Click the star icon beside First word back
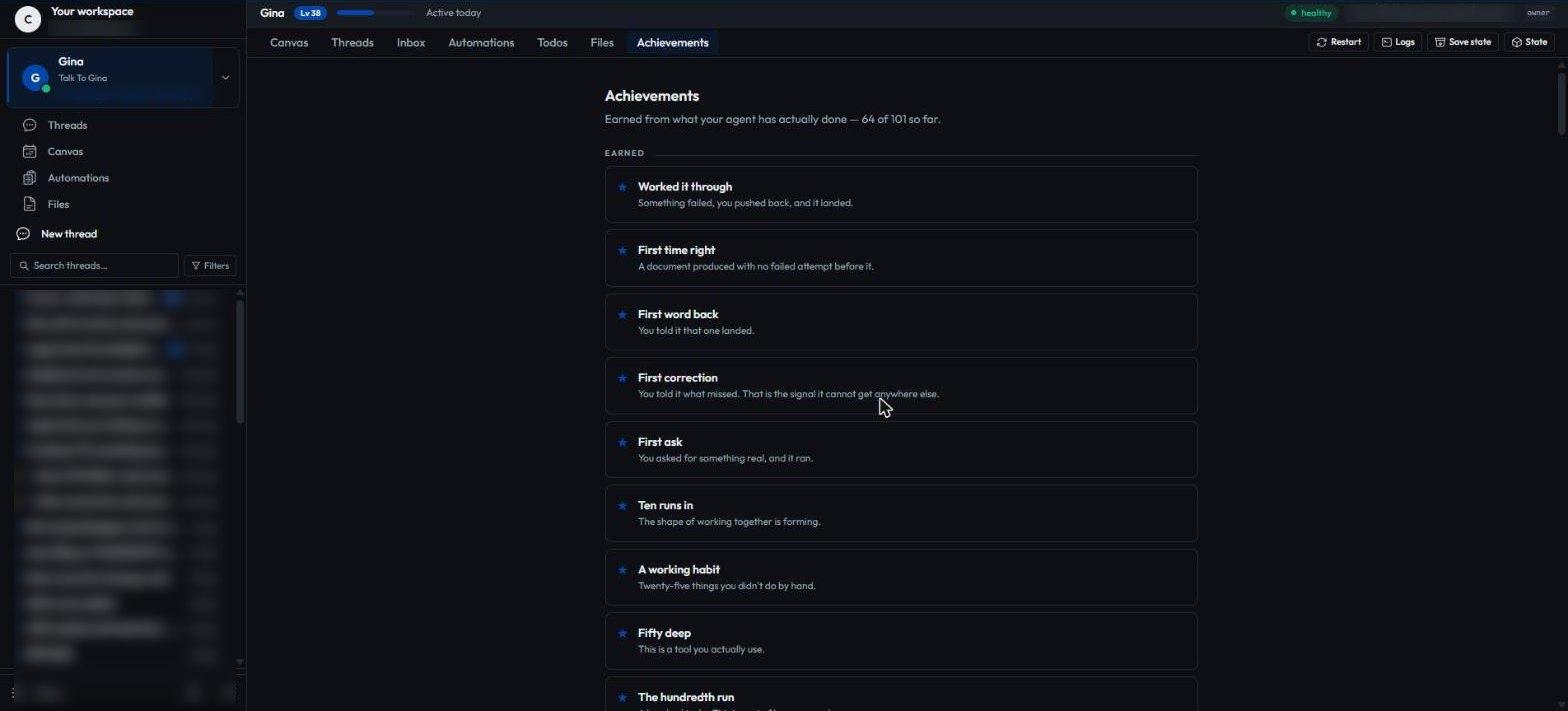Viewport: 1568px width, 711px height. pyautogui.click(x=622, y=315)
